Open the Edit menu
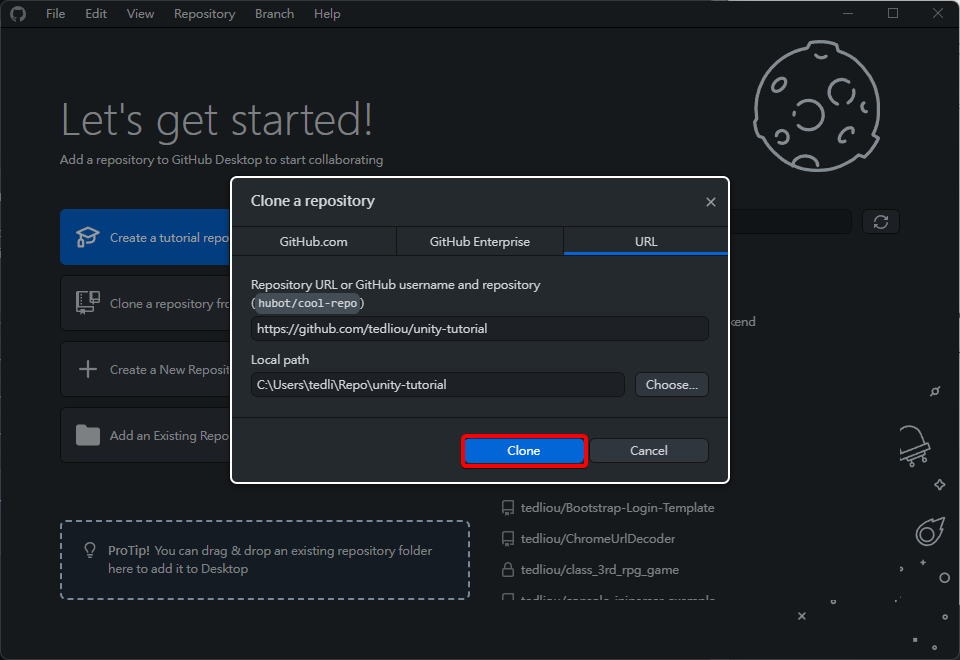 [x=96, y=13]
